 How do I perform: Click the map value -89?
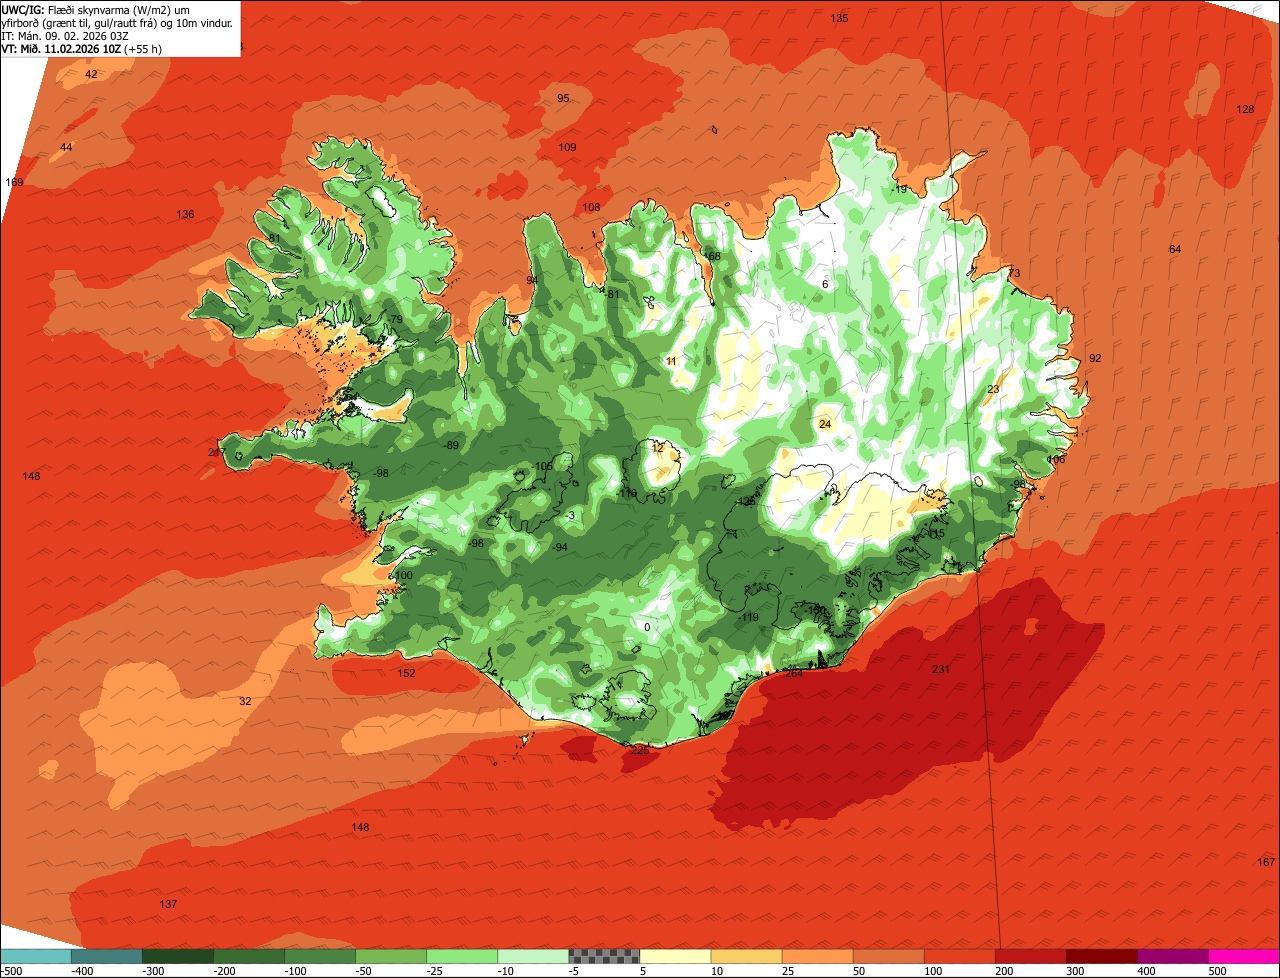(x=451, y=446)
